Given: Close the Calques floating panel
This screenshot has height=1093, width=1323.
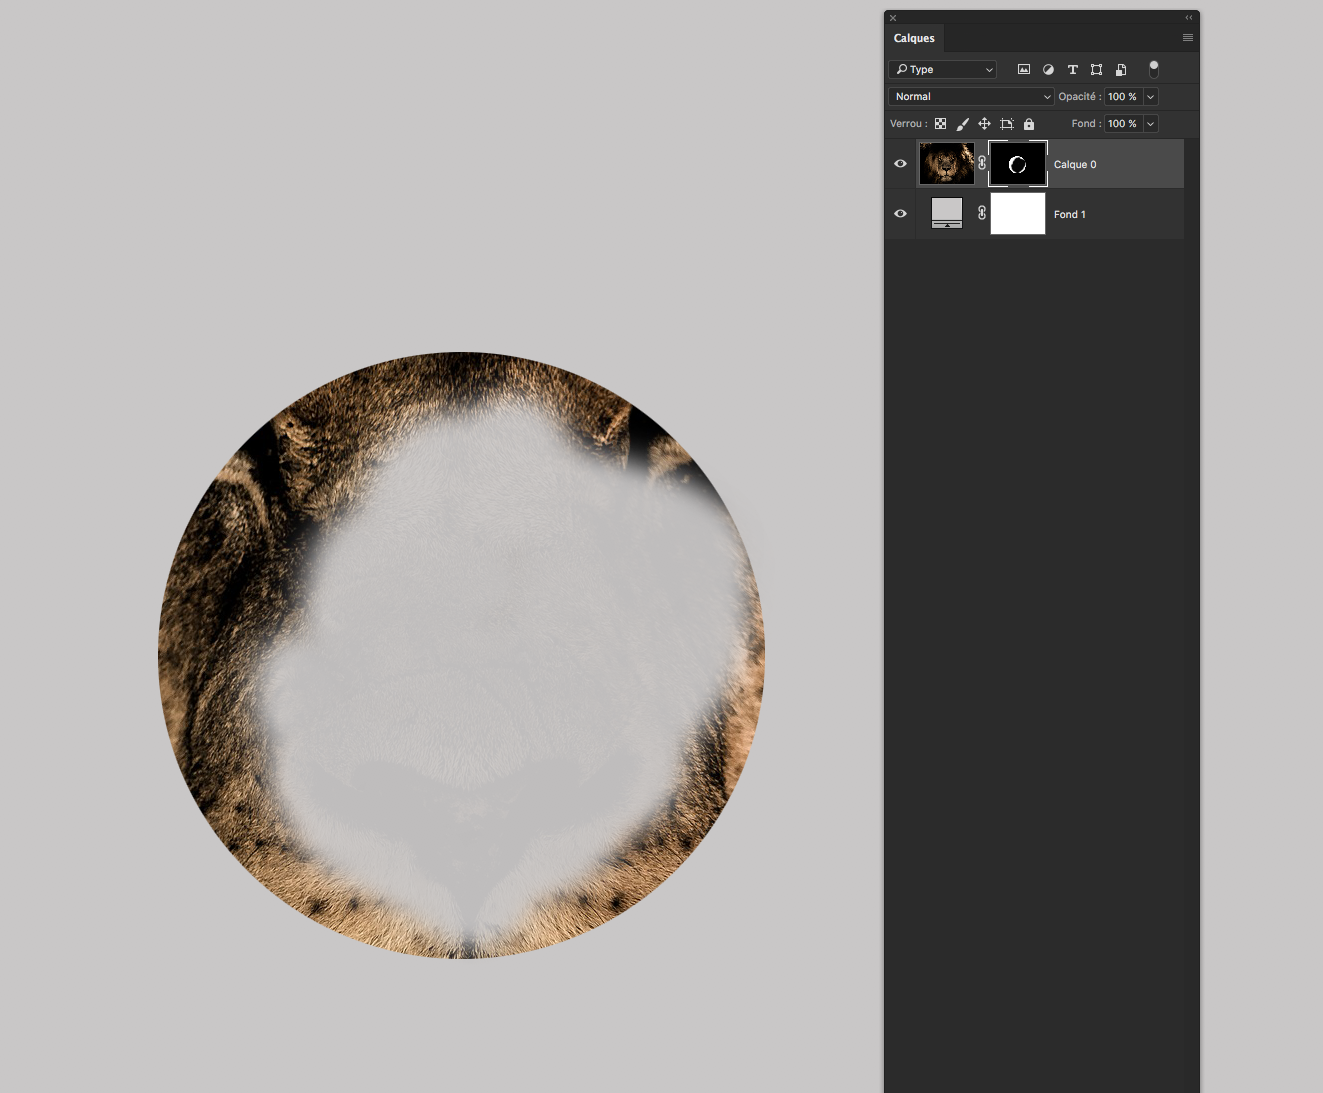Looking at the screenshot, I should (x=893, y=18).
